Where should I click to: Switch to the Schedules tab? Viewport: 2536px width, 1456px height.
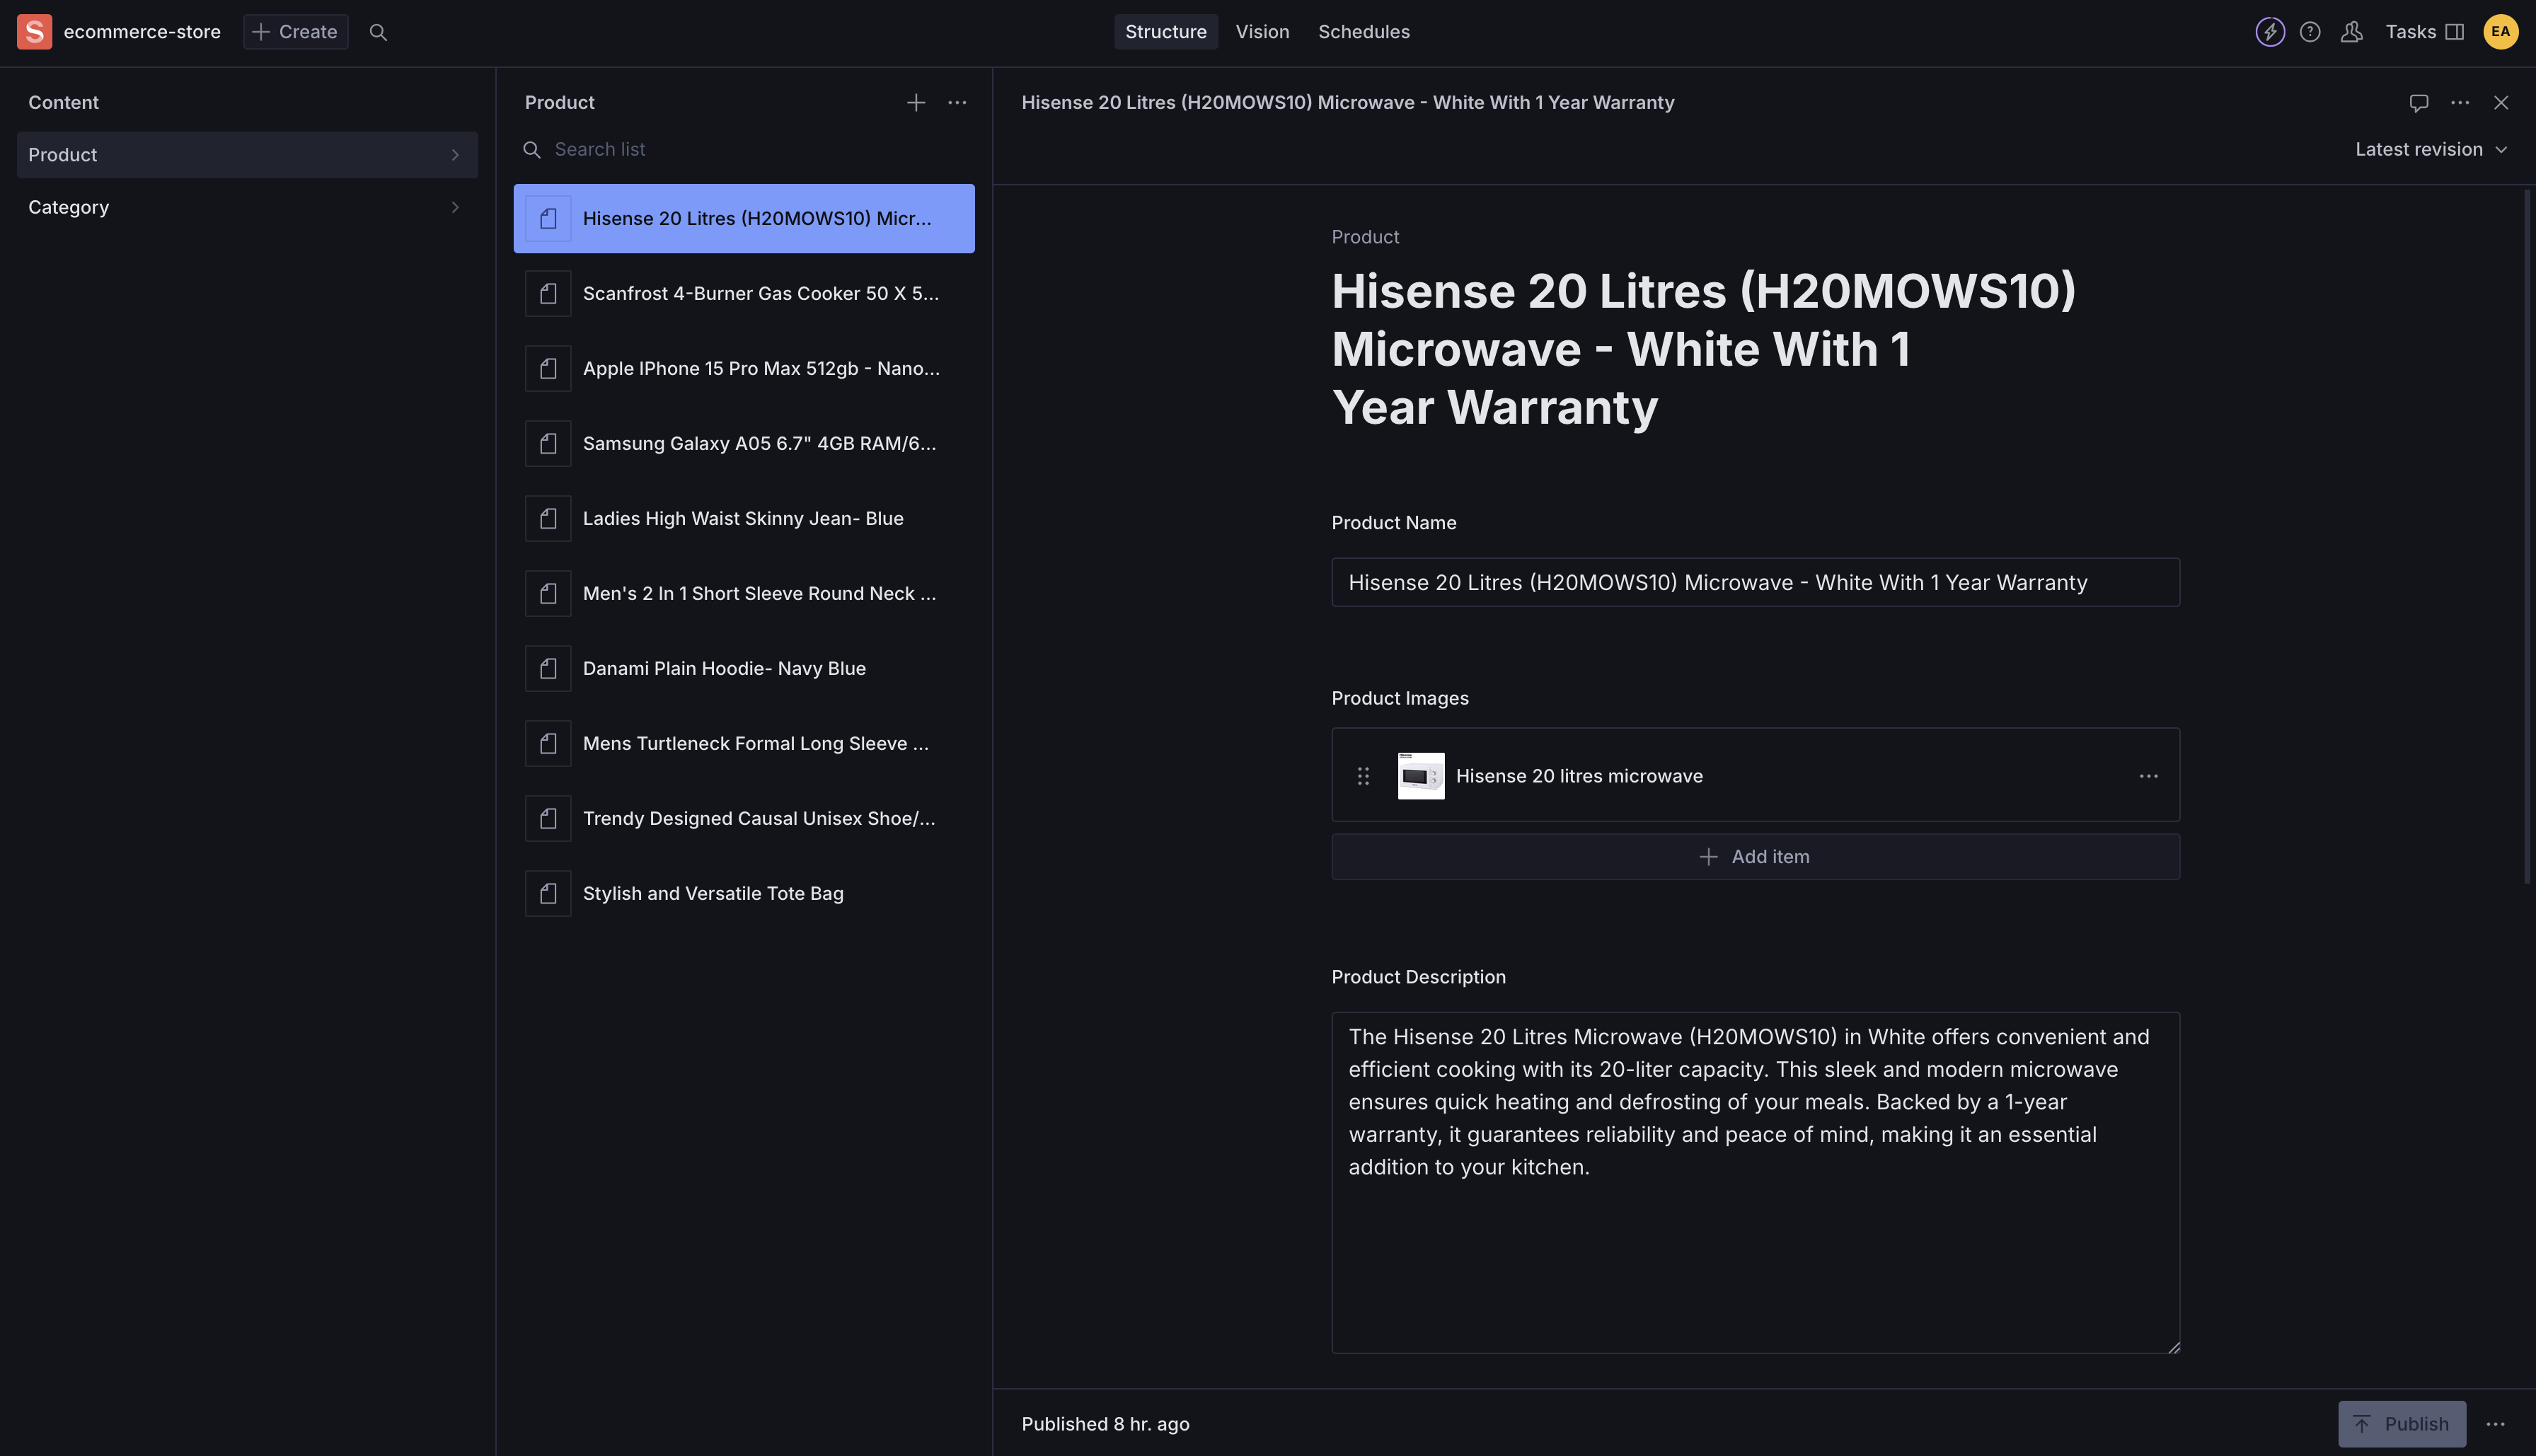click(1363, 32)
